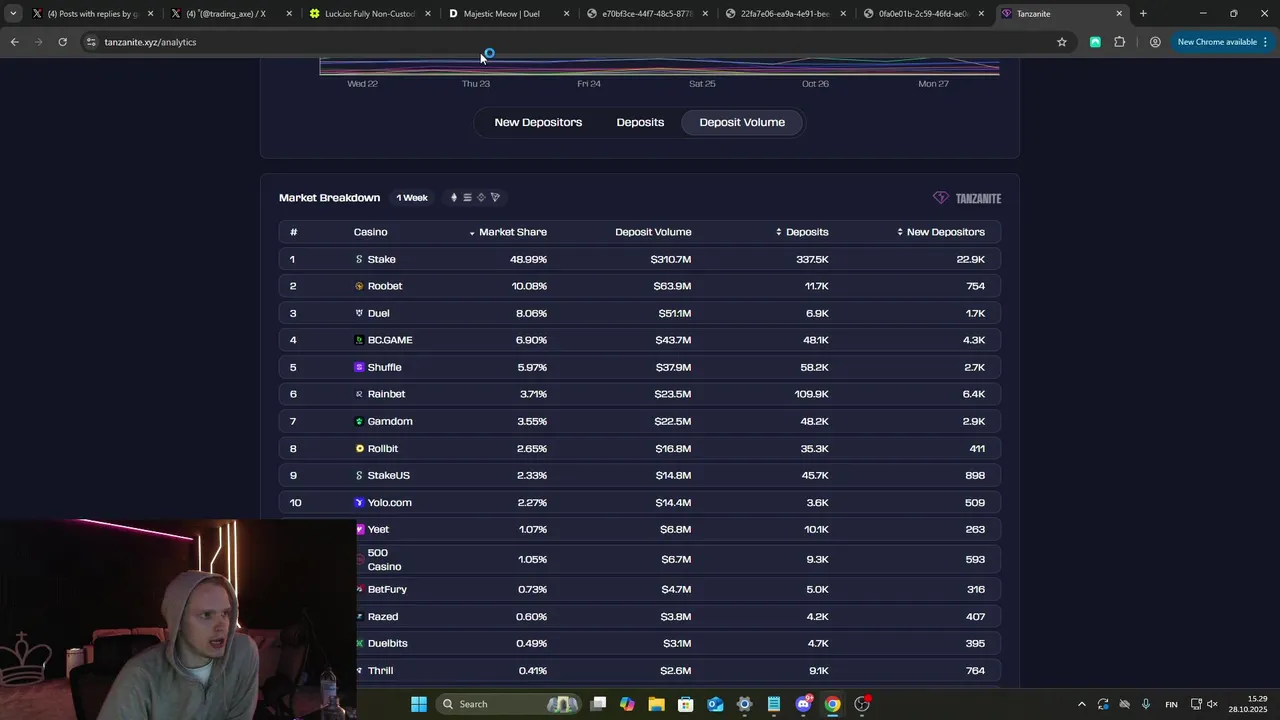Click the Duelbits casino logo icon
This screenshot has height=720, width=1280.
click(x=359, y=643)
